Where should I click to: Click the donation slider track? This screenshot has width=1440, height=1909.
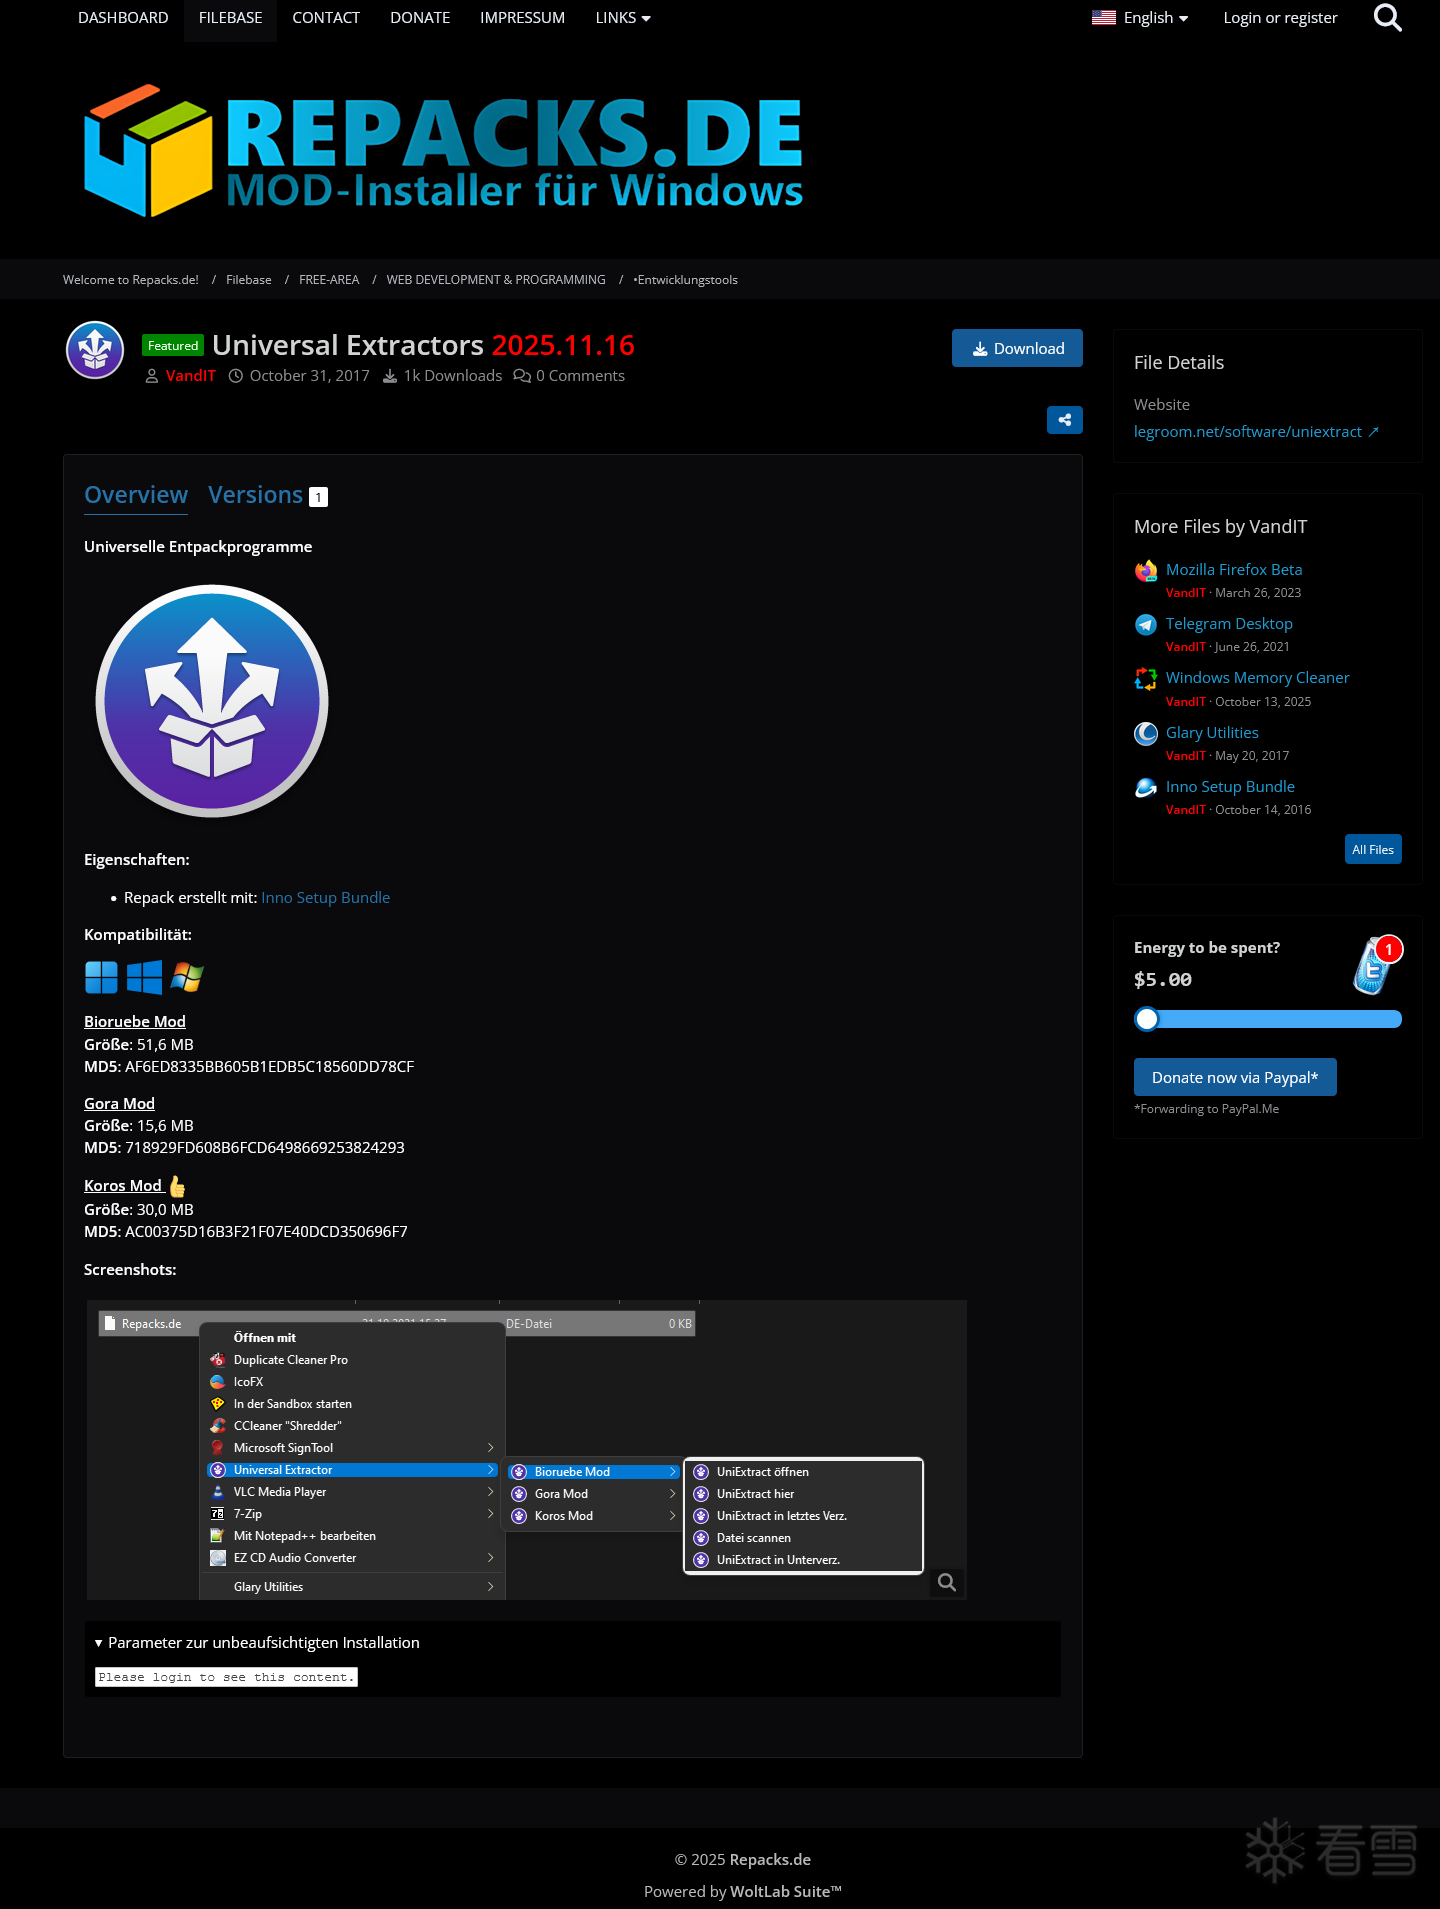[x=1268, y=1019]
